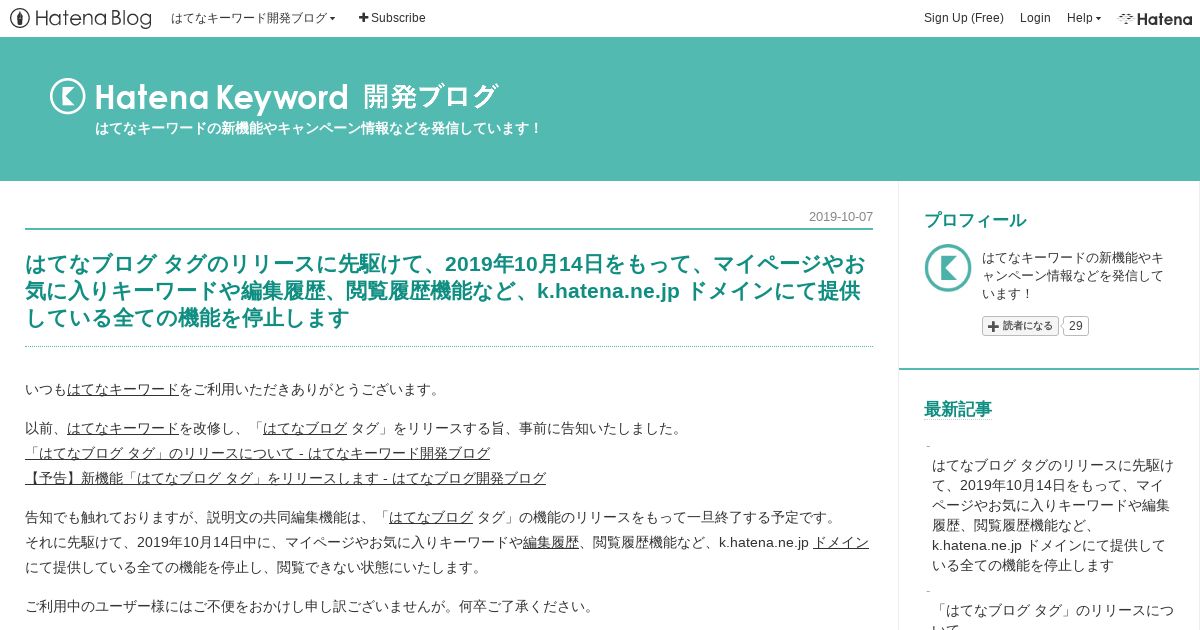
Task: Click the 29 readers count badge
Action: 1076,326
